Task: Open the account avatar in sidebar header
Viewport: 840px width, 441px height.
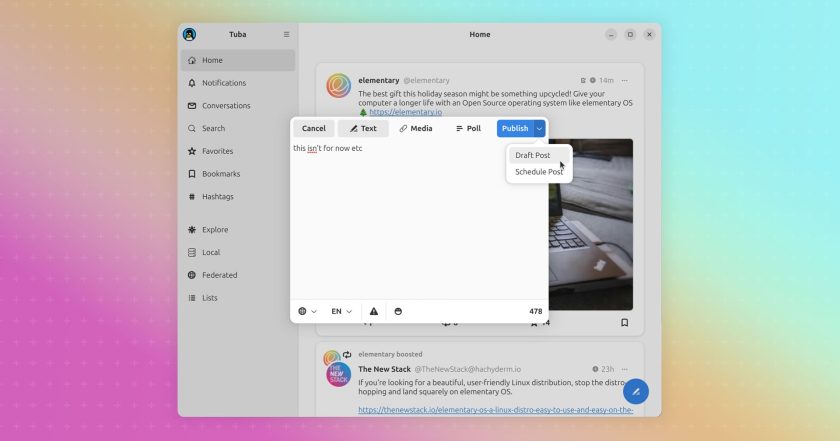Action: coord(189,34)
